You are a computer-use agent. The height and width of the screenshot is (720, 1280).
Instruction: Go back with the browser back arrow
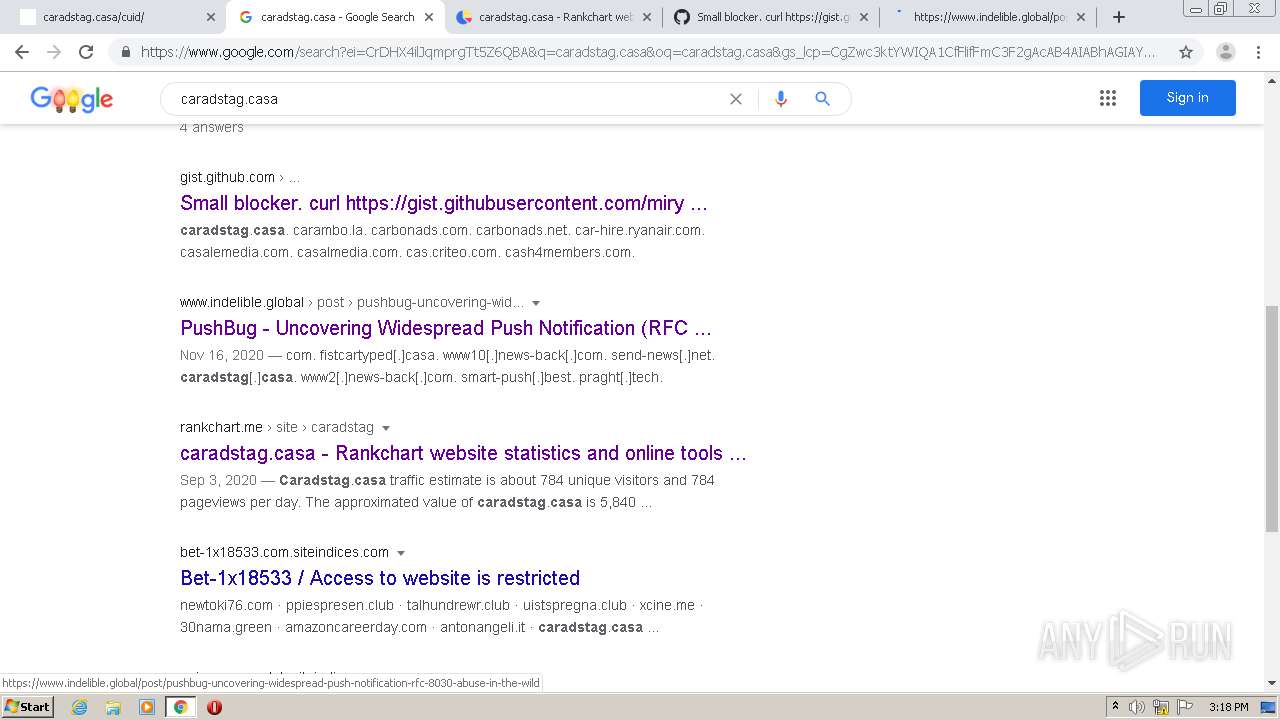22,52
